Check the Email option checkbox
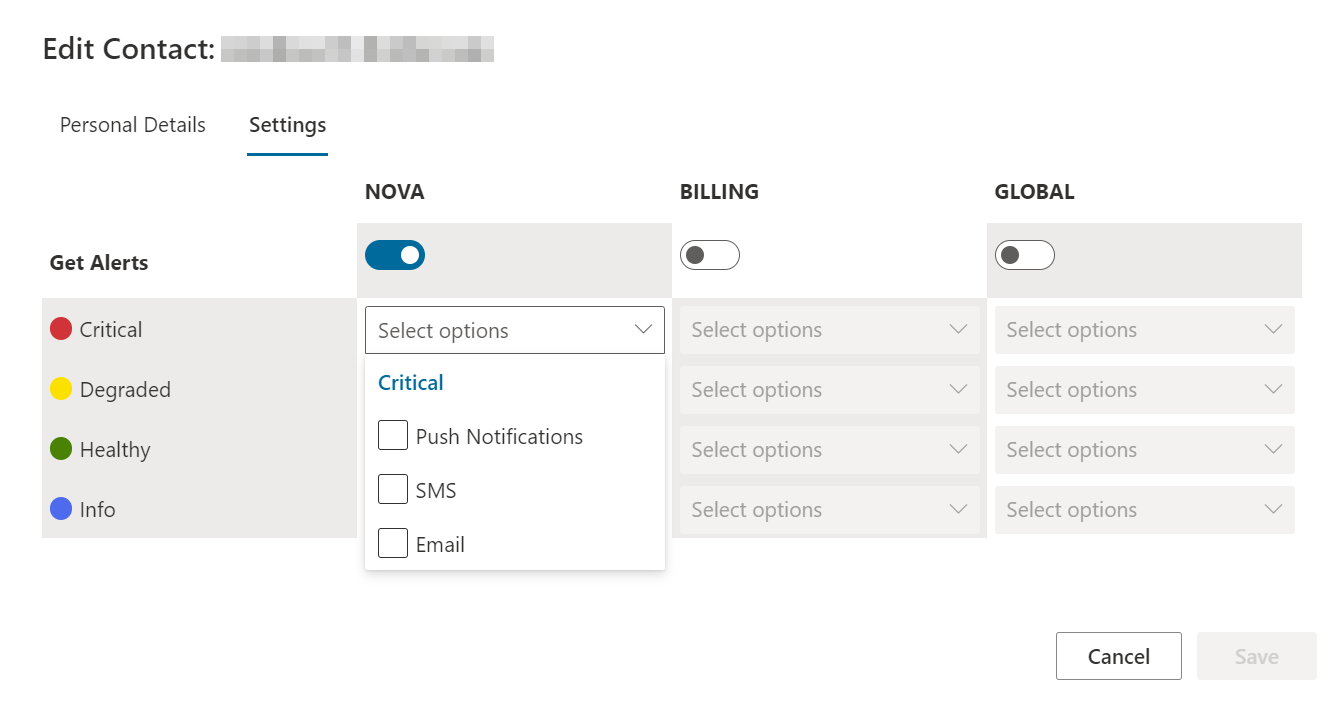Image resolution: width=1343 pixels, height=707 pixels. point(393,544)
